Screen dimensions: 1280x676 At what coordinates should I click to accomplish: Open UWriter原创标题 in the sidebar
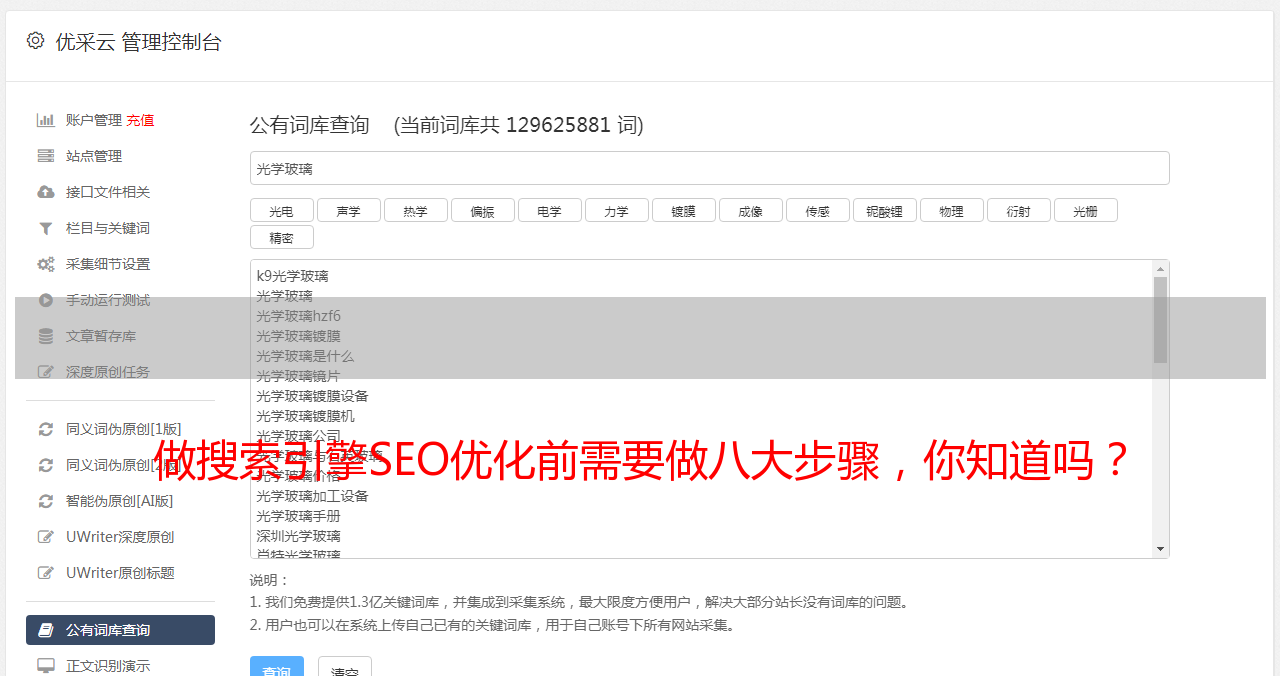(x=120, y=573)
